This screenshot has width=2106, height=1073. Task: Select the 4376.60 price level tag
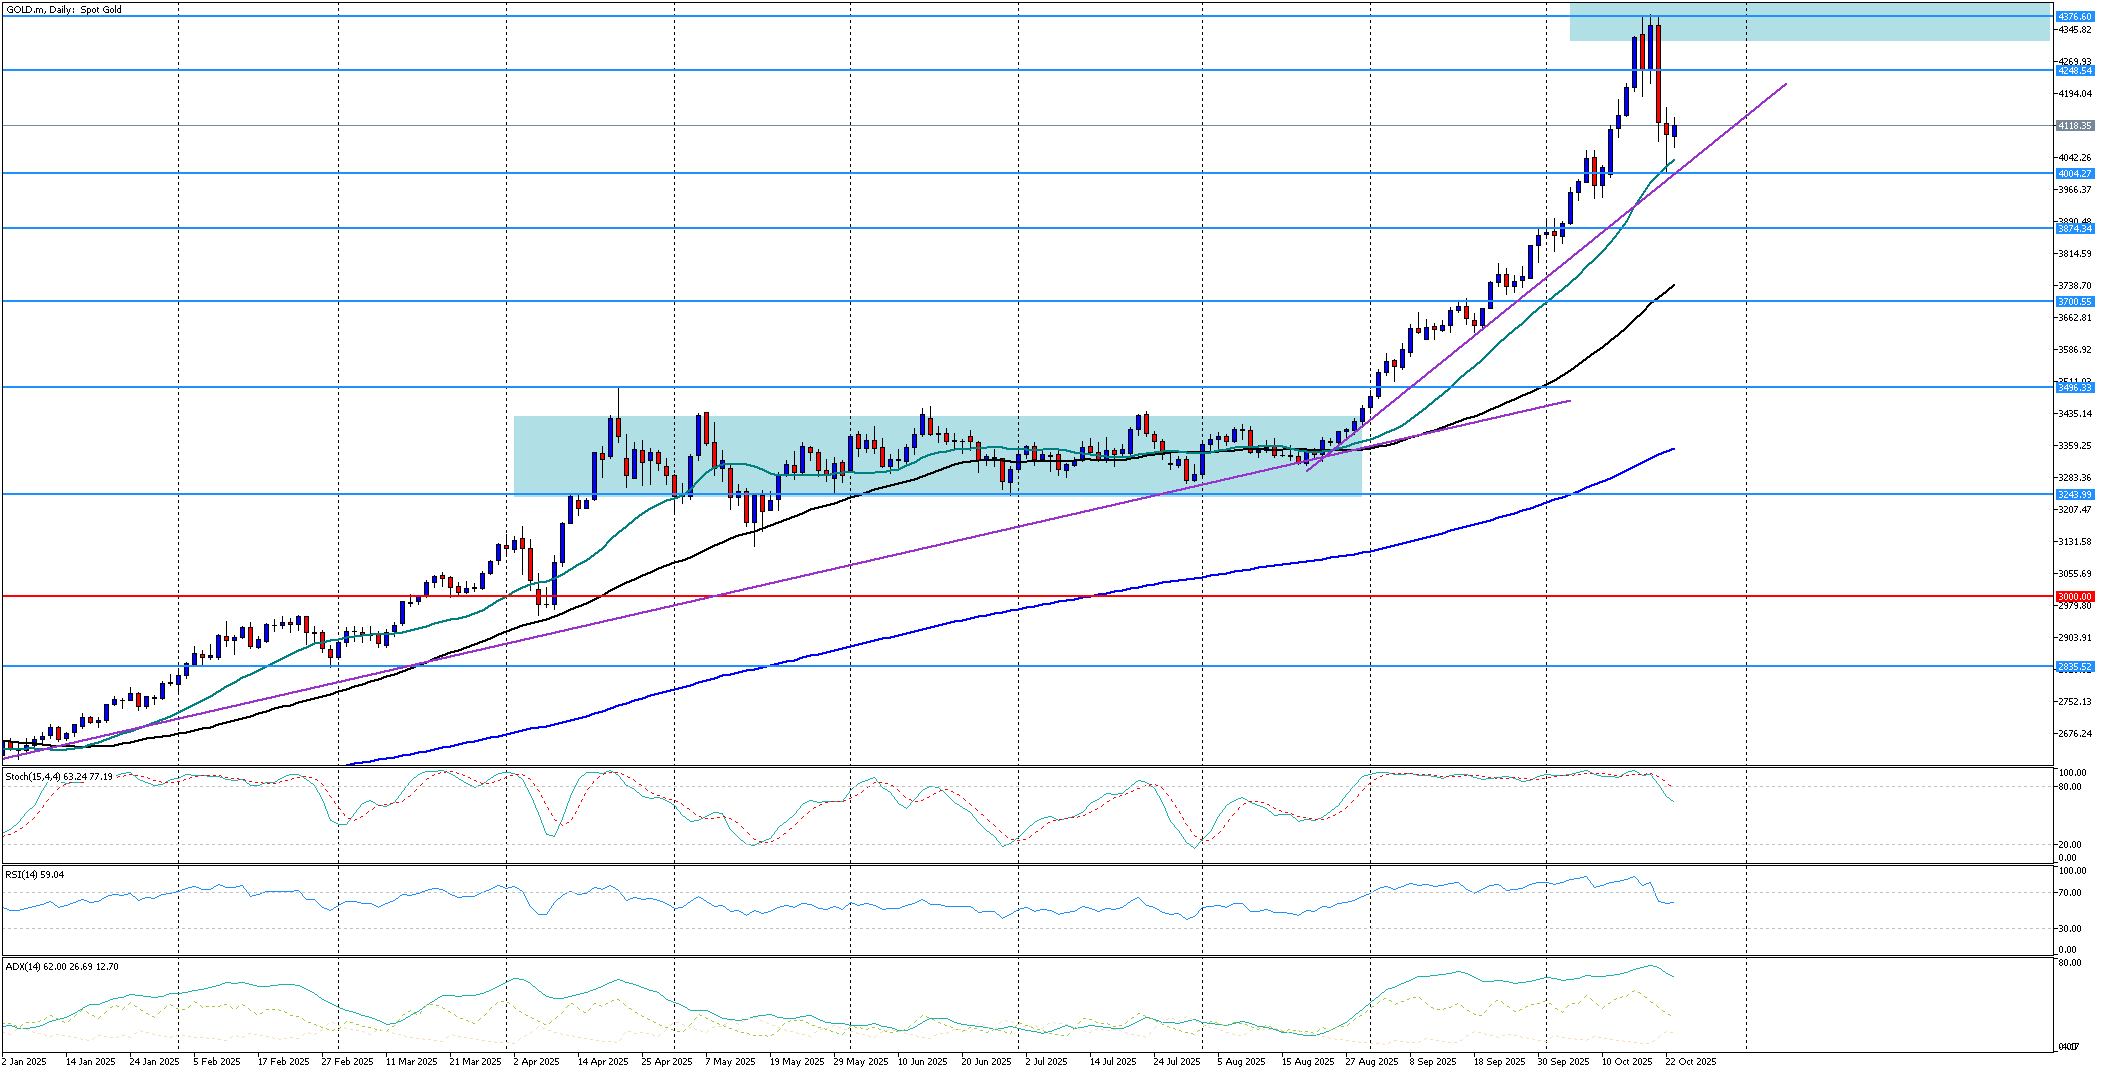tap(2071, 16)
